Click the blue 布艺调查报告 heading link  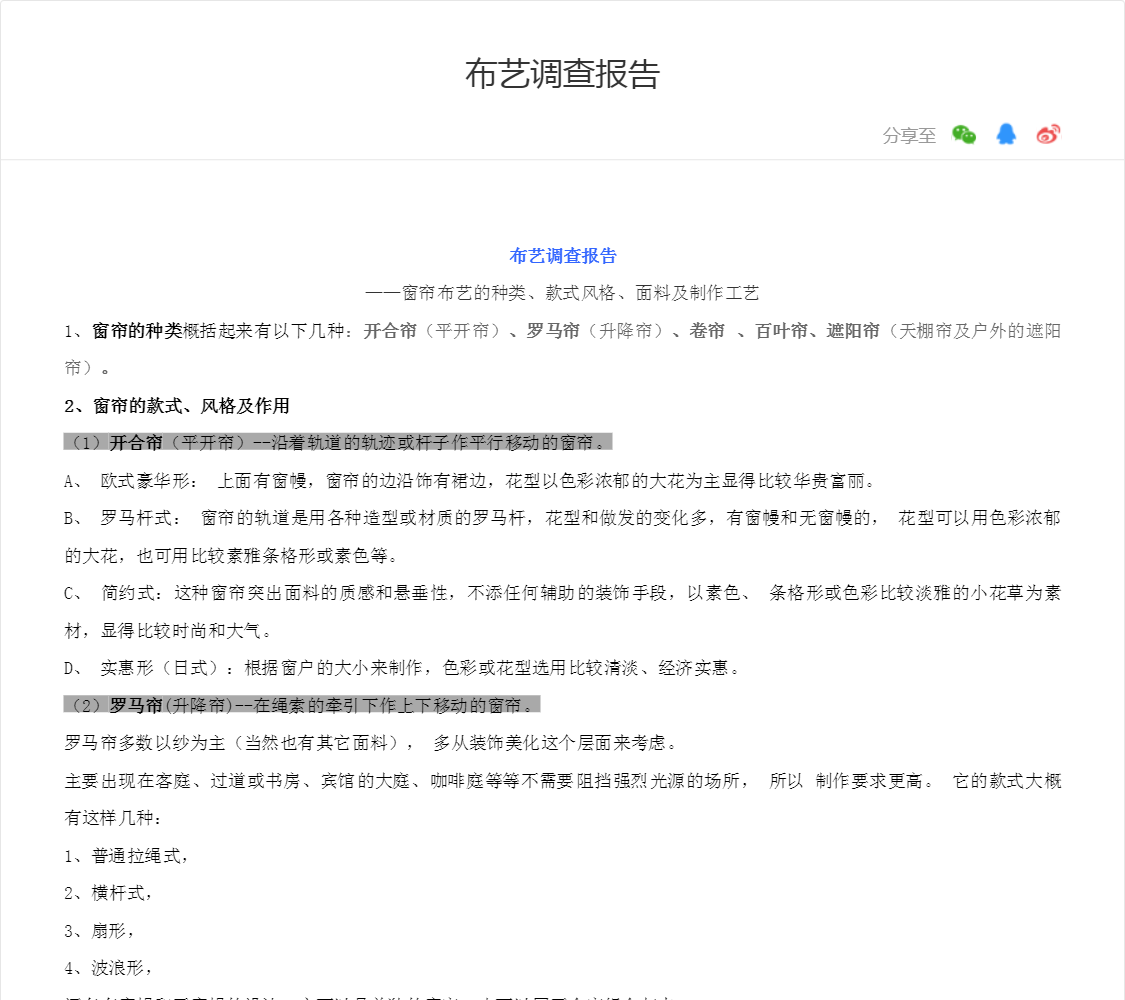point(562,256)
